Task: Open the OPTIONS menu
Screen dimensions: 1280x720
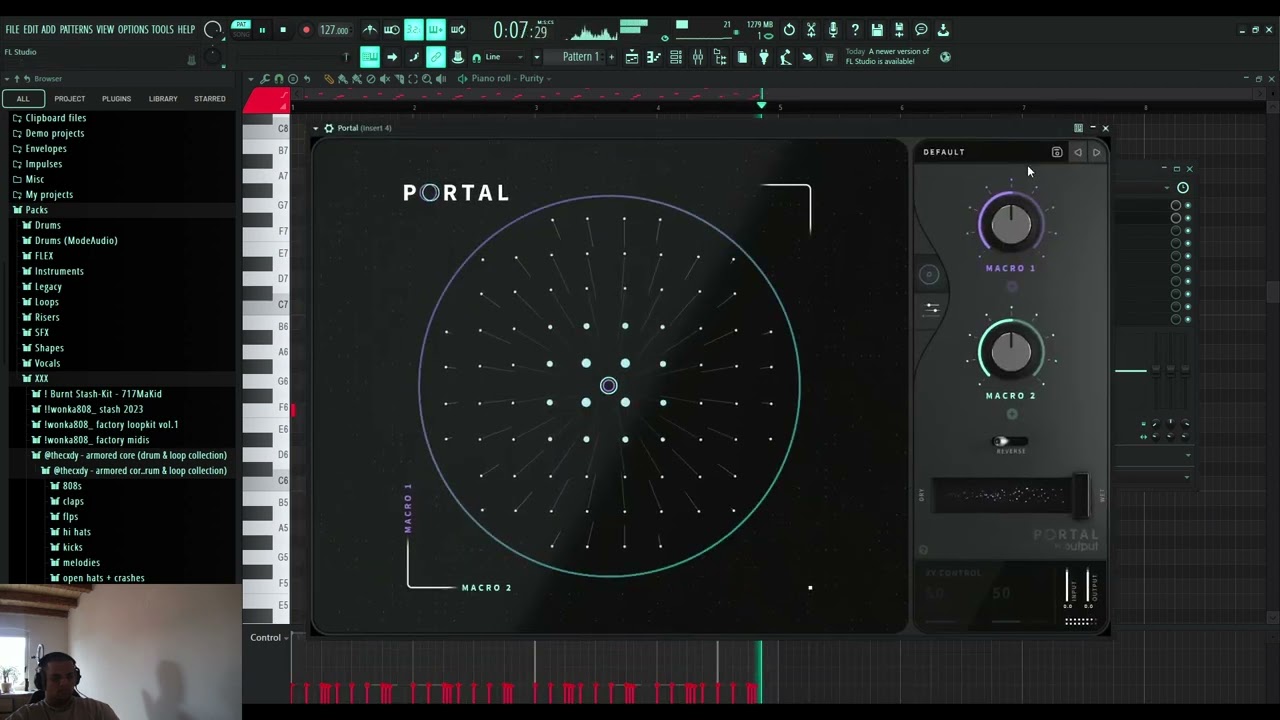Action: coord(133,30)
